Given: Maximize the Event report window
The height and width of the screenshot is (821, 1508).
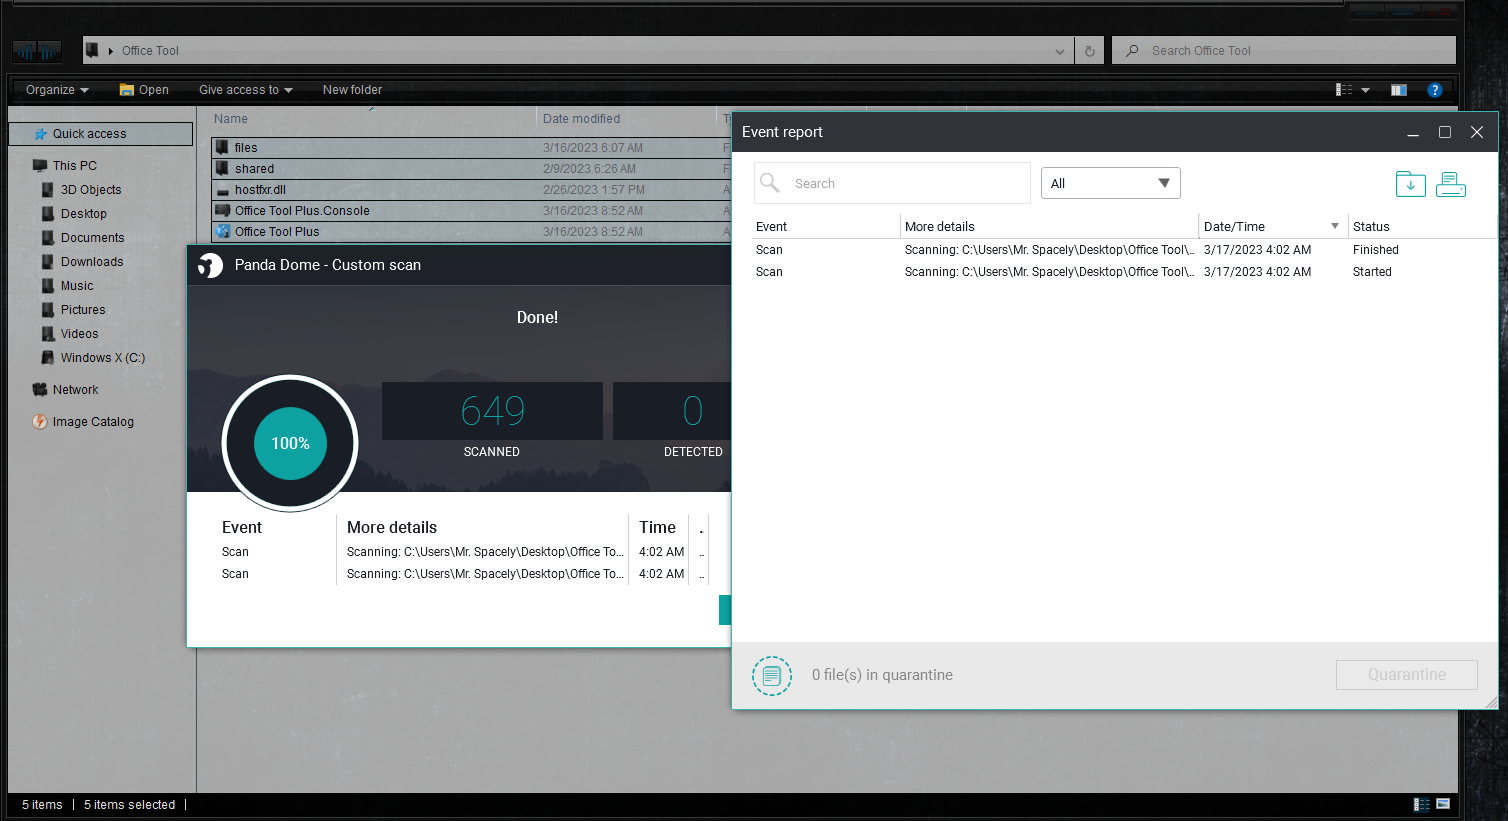Looking at the screenshot, I should [1445, 132].
